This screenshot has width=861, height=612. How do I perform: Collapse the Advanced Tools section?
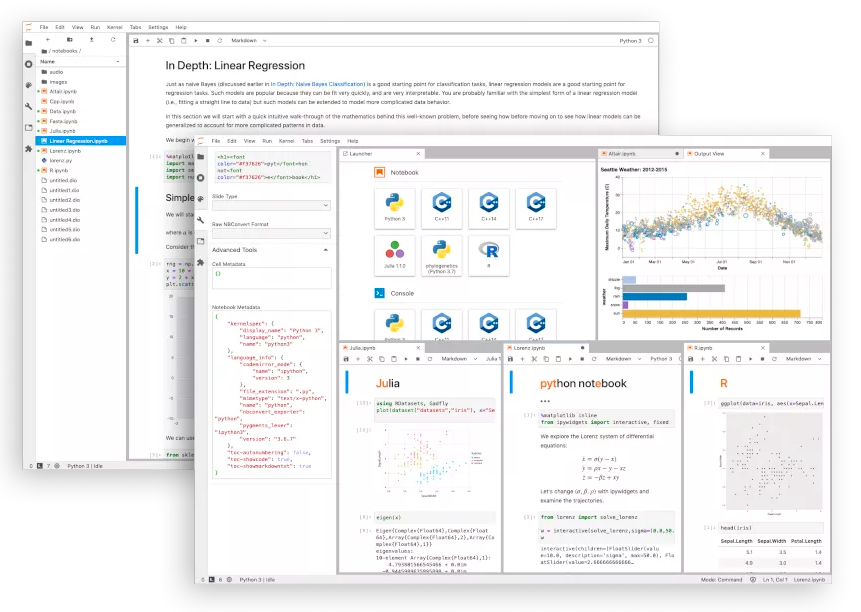pos(326,250)
